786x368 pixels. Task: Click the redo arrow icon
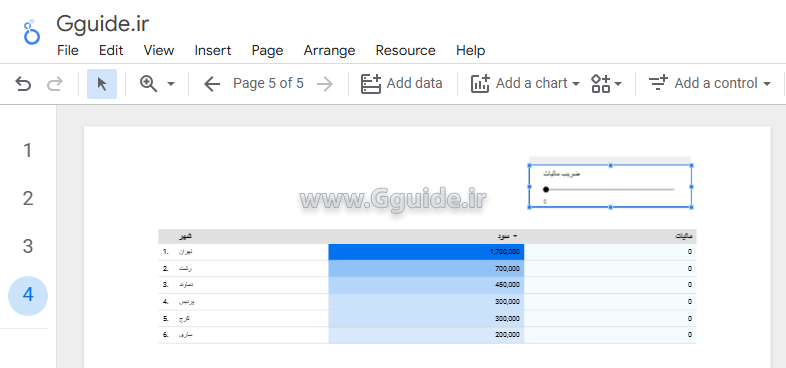pos(54,84)
